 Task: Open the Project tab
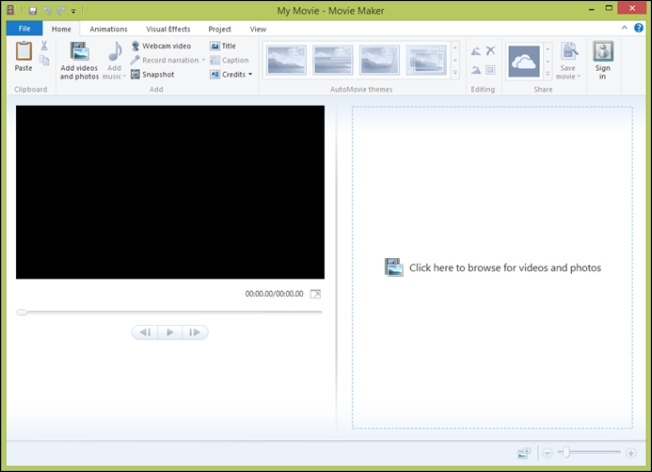[220, 29]
